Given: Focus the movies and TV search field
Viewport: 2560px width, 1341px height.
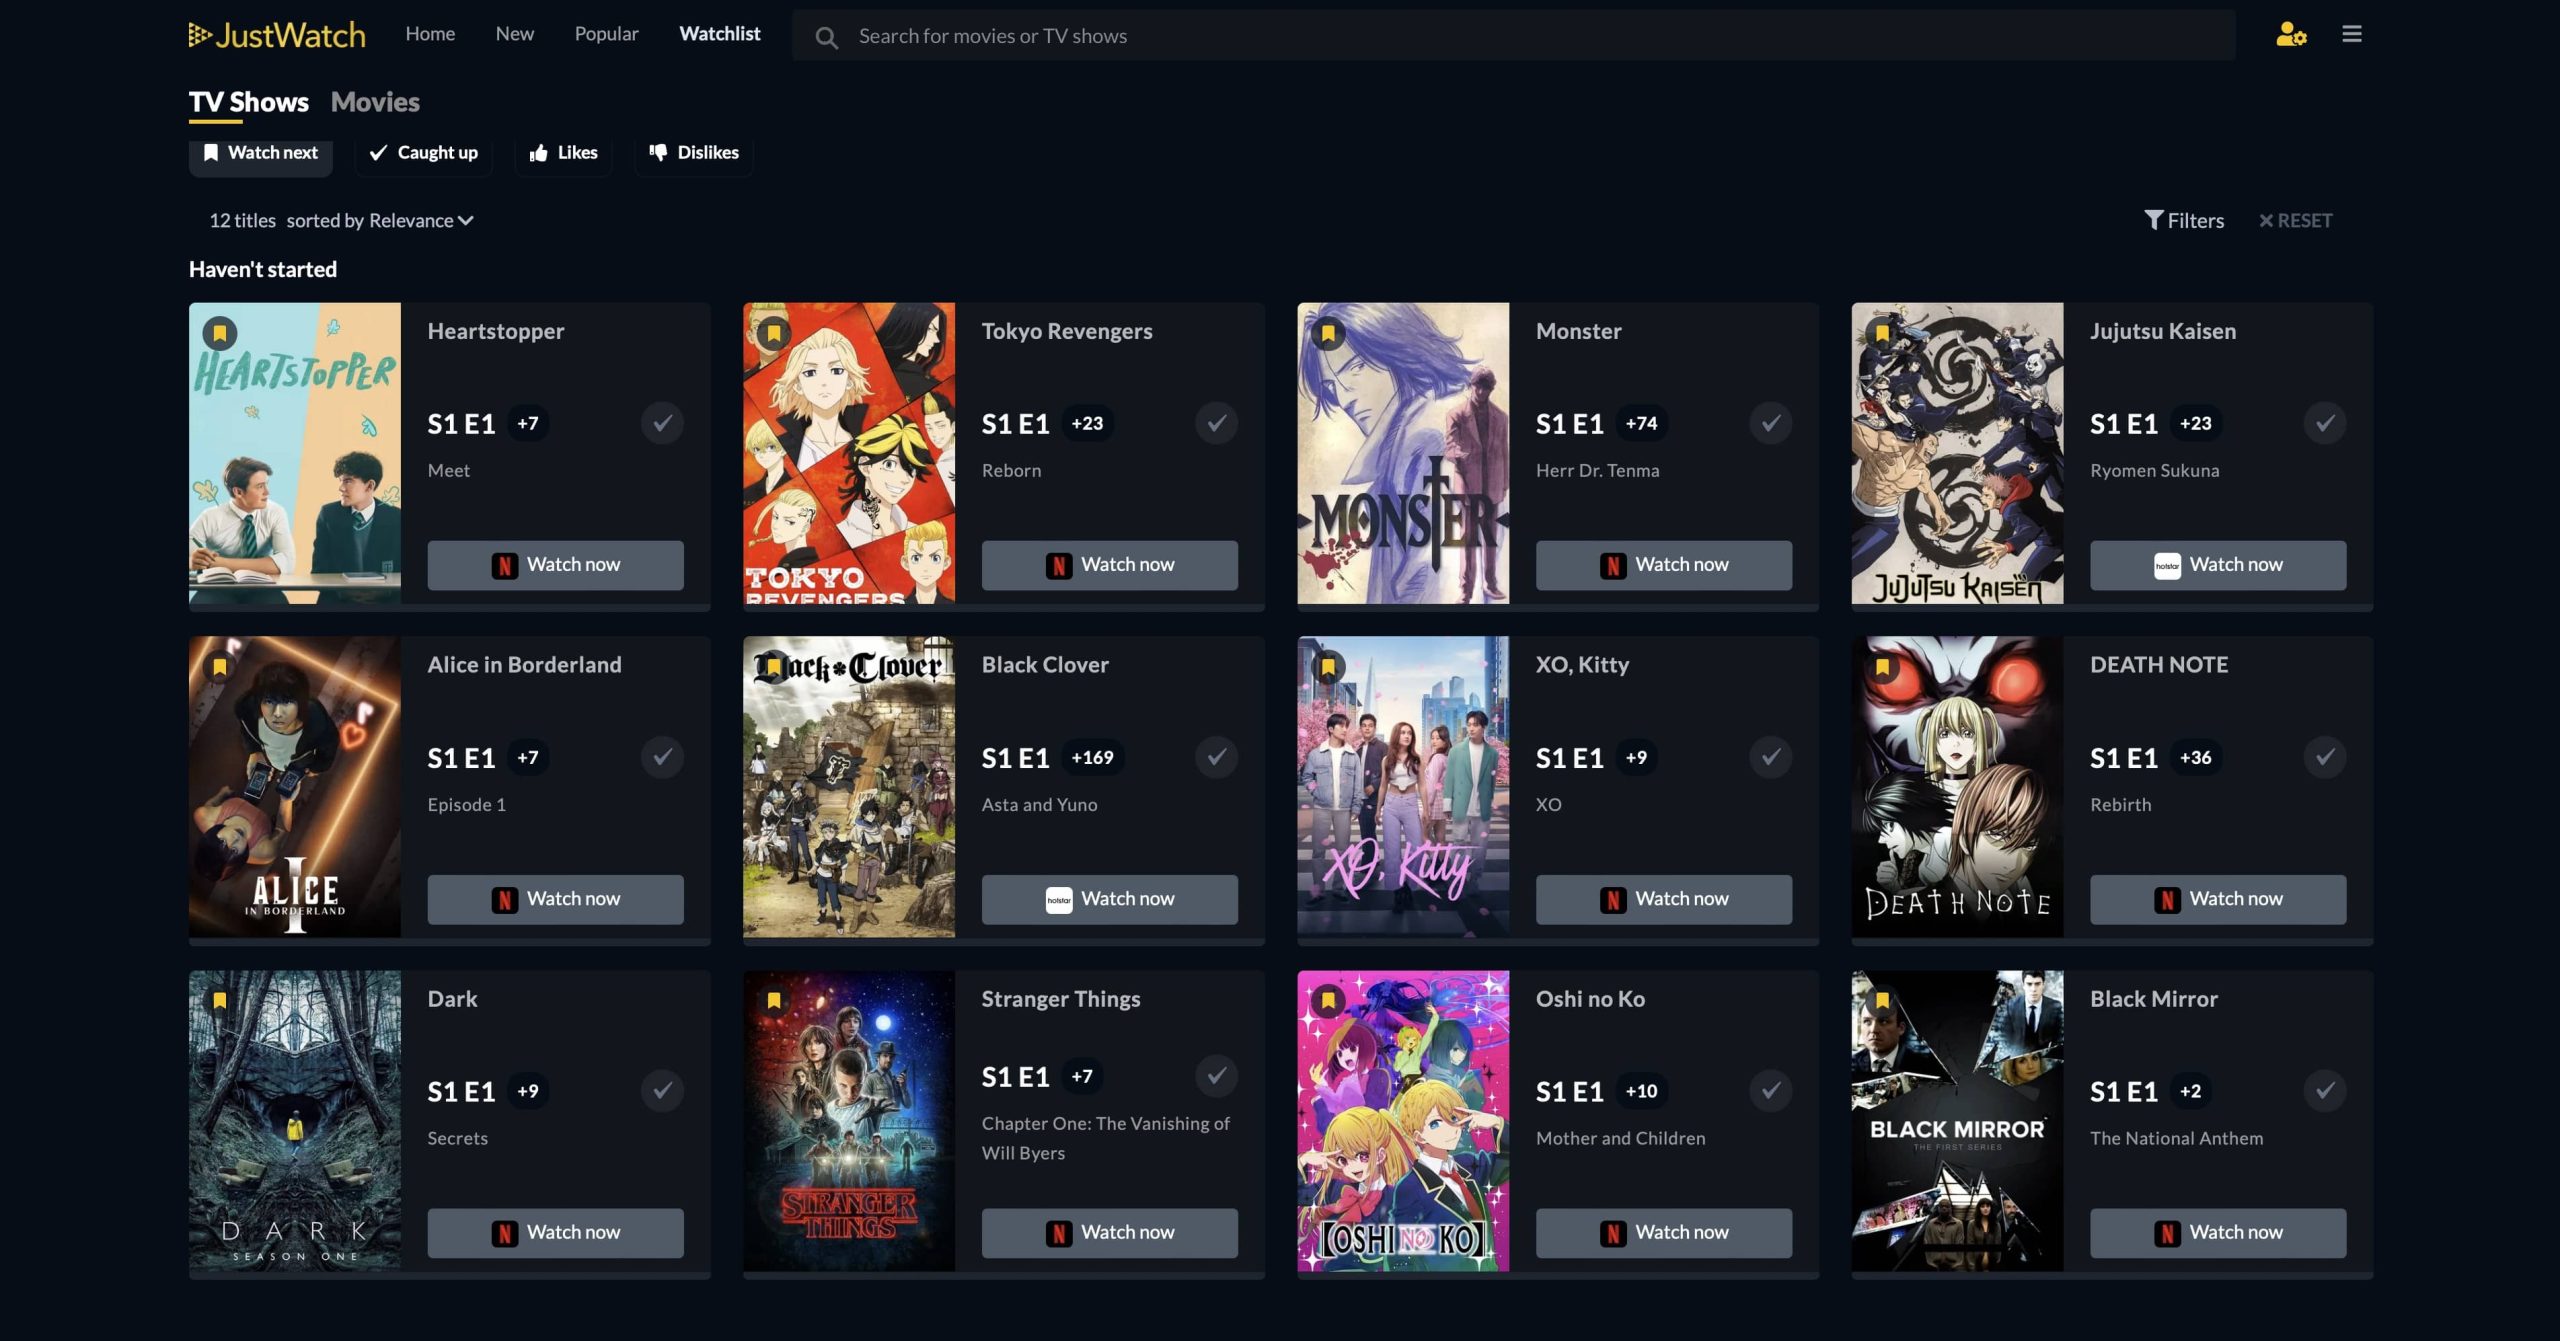Looking at the screenshot, I should [1500, 36].
